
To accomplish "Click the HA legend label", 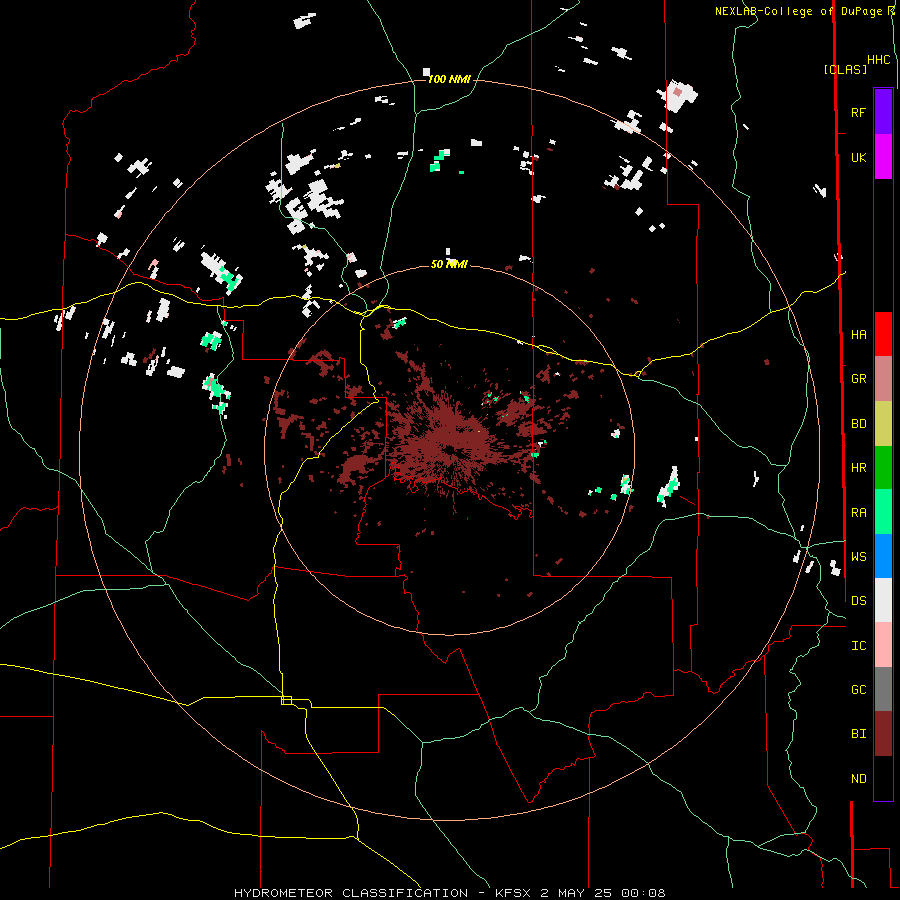I will [858, 335].
